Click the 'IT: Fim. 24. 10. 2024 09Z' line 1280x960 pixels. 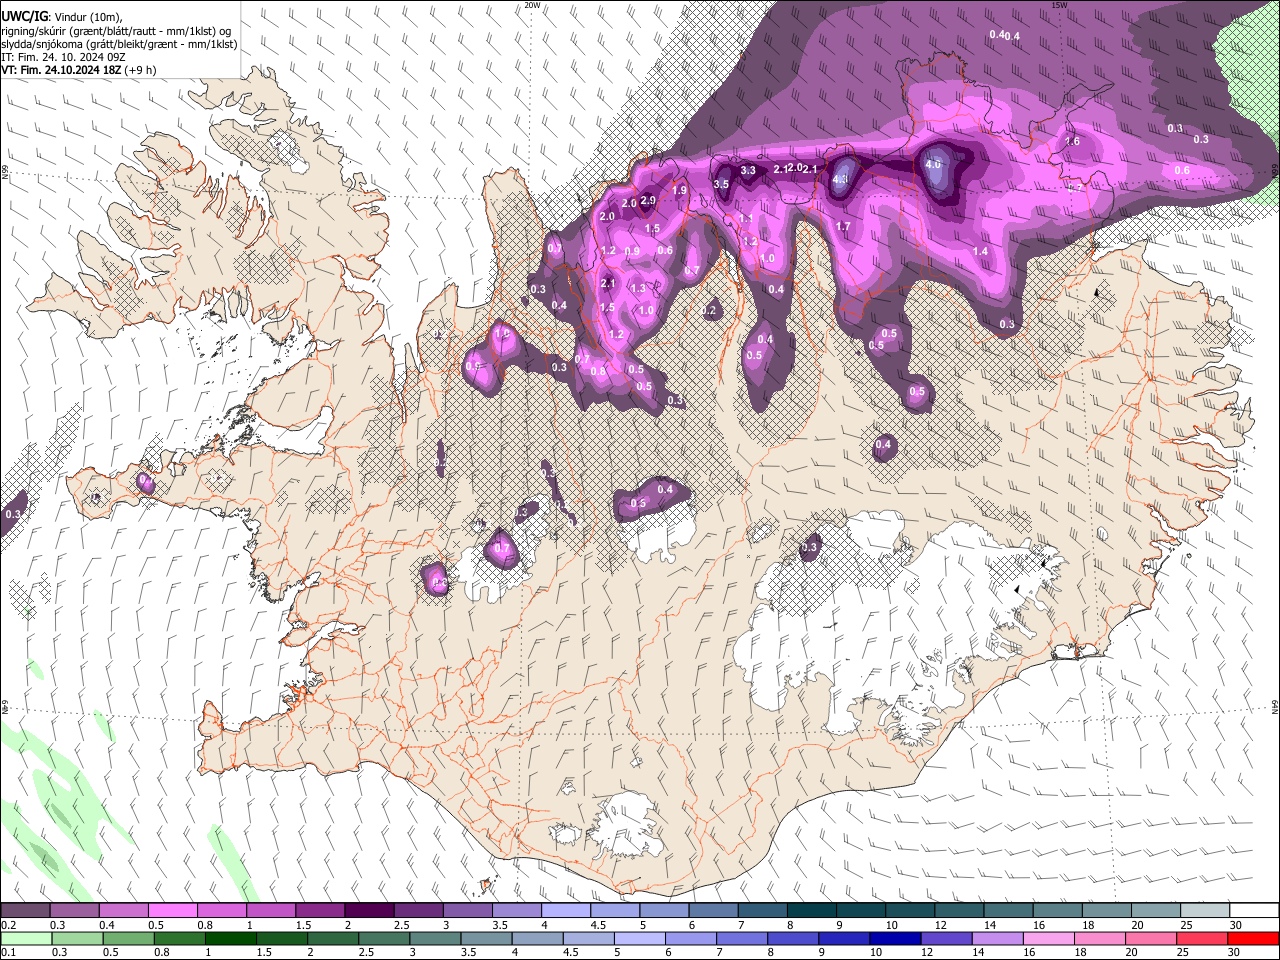pos(62,58)
